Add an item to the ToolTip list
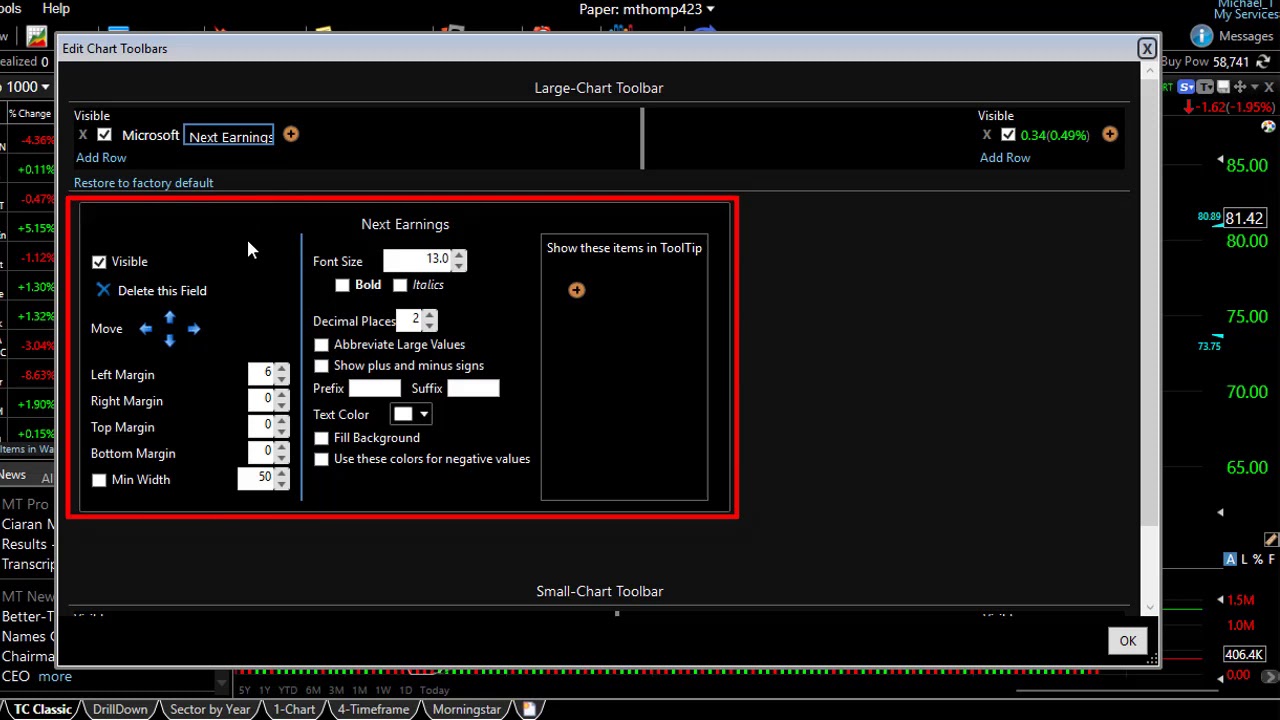 [577, 290]
